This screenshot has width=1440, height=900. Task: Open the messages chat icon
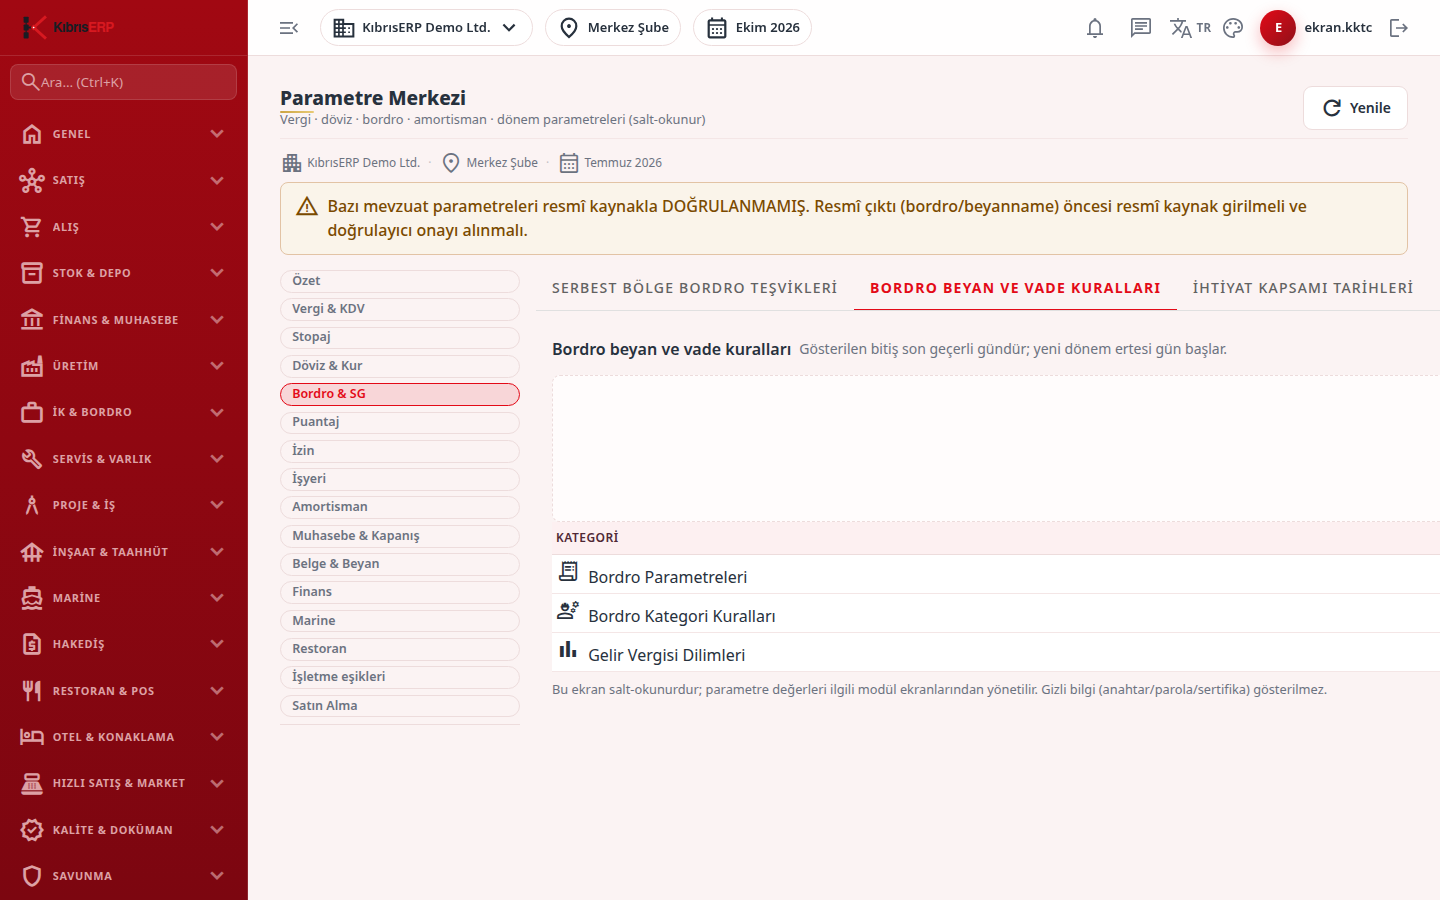[1141, 28]
